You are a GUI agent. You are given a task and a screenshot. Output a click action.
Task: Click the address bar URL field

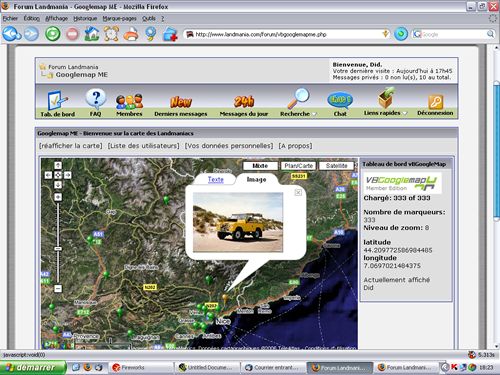(287, 34)
